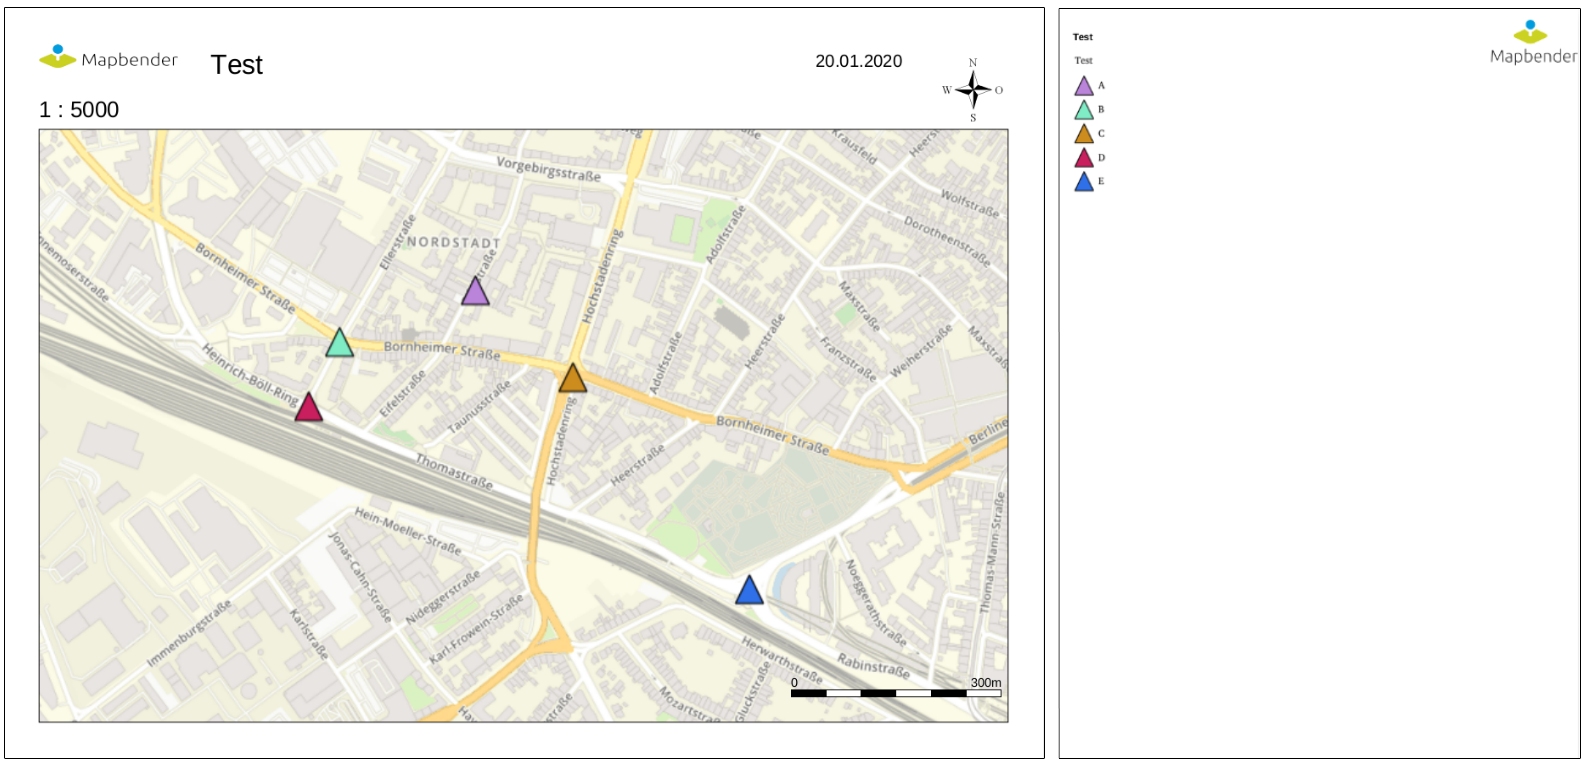The image size is (1588, 773).
Task: Click the orange legend symbol C
Action: (x=1084, y=134)
